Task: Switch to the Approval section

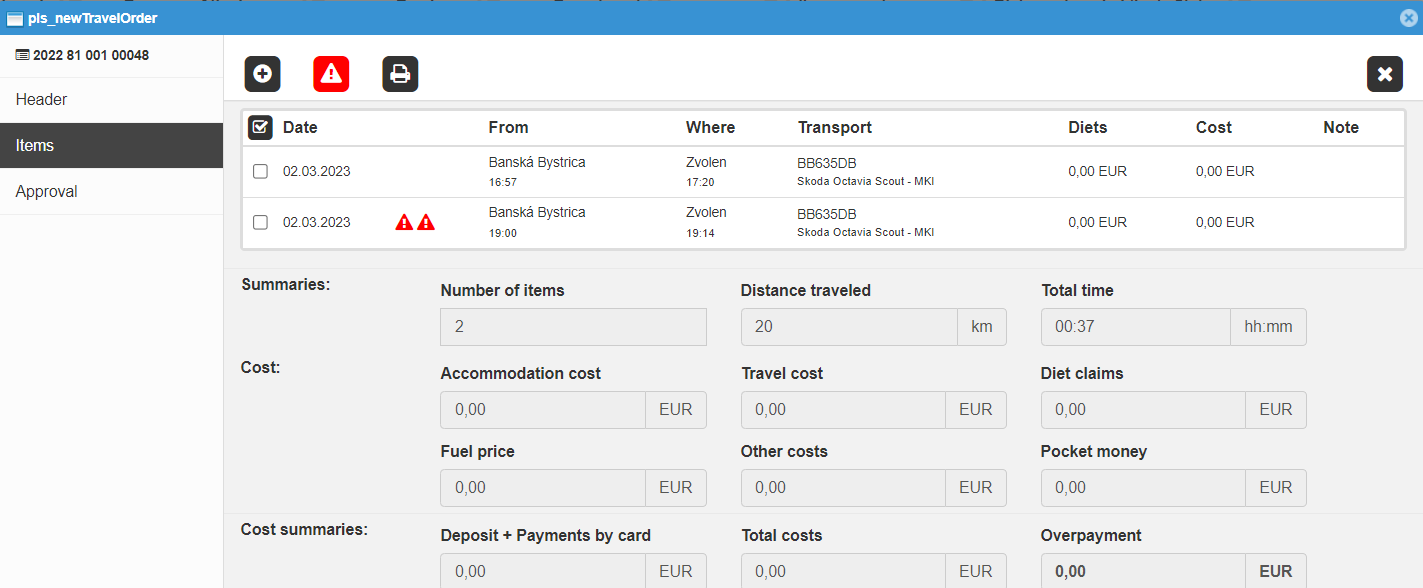Action: click(x=111, y=192)
